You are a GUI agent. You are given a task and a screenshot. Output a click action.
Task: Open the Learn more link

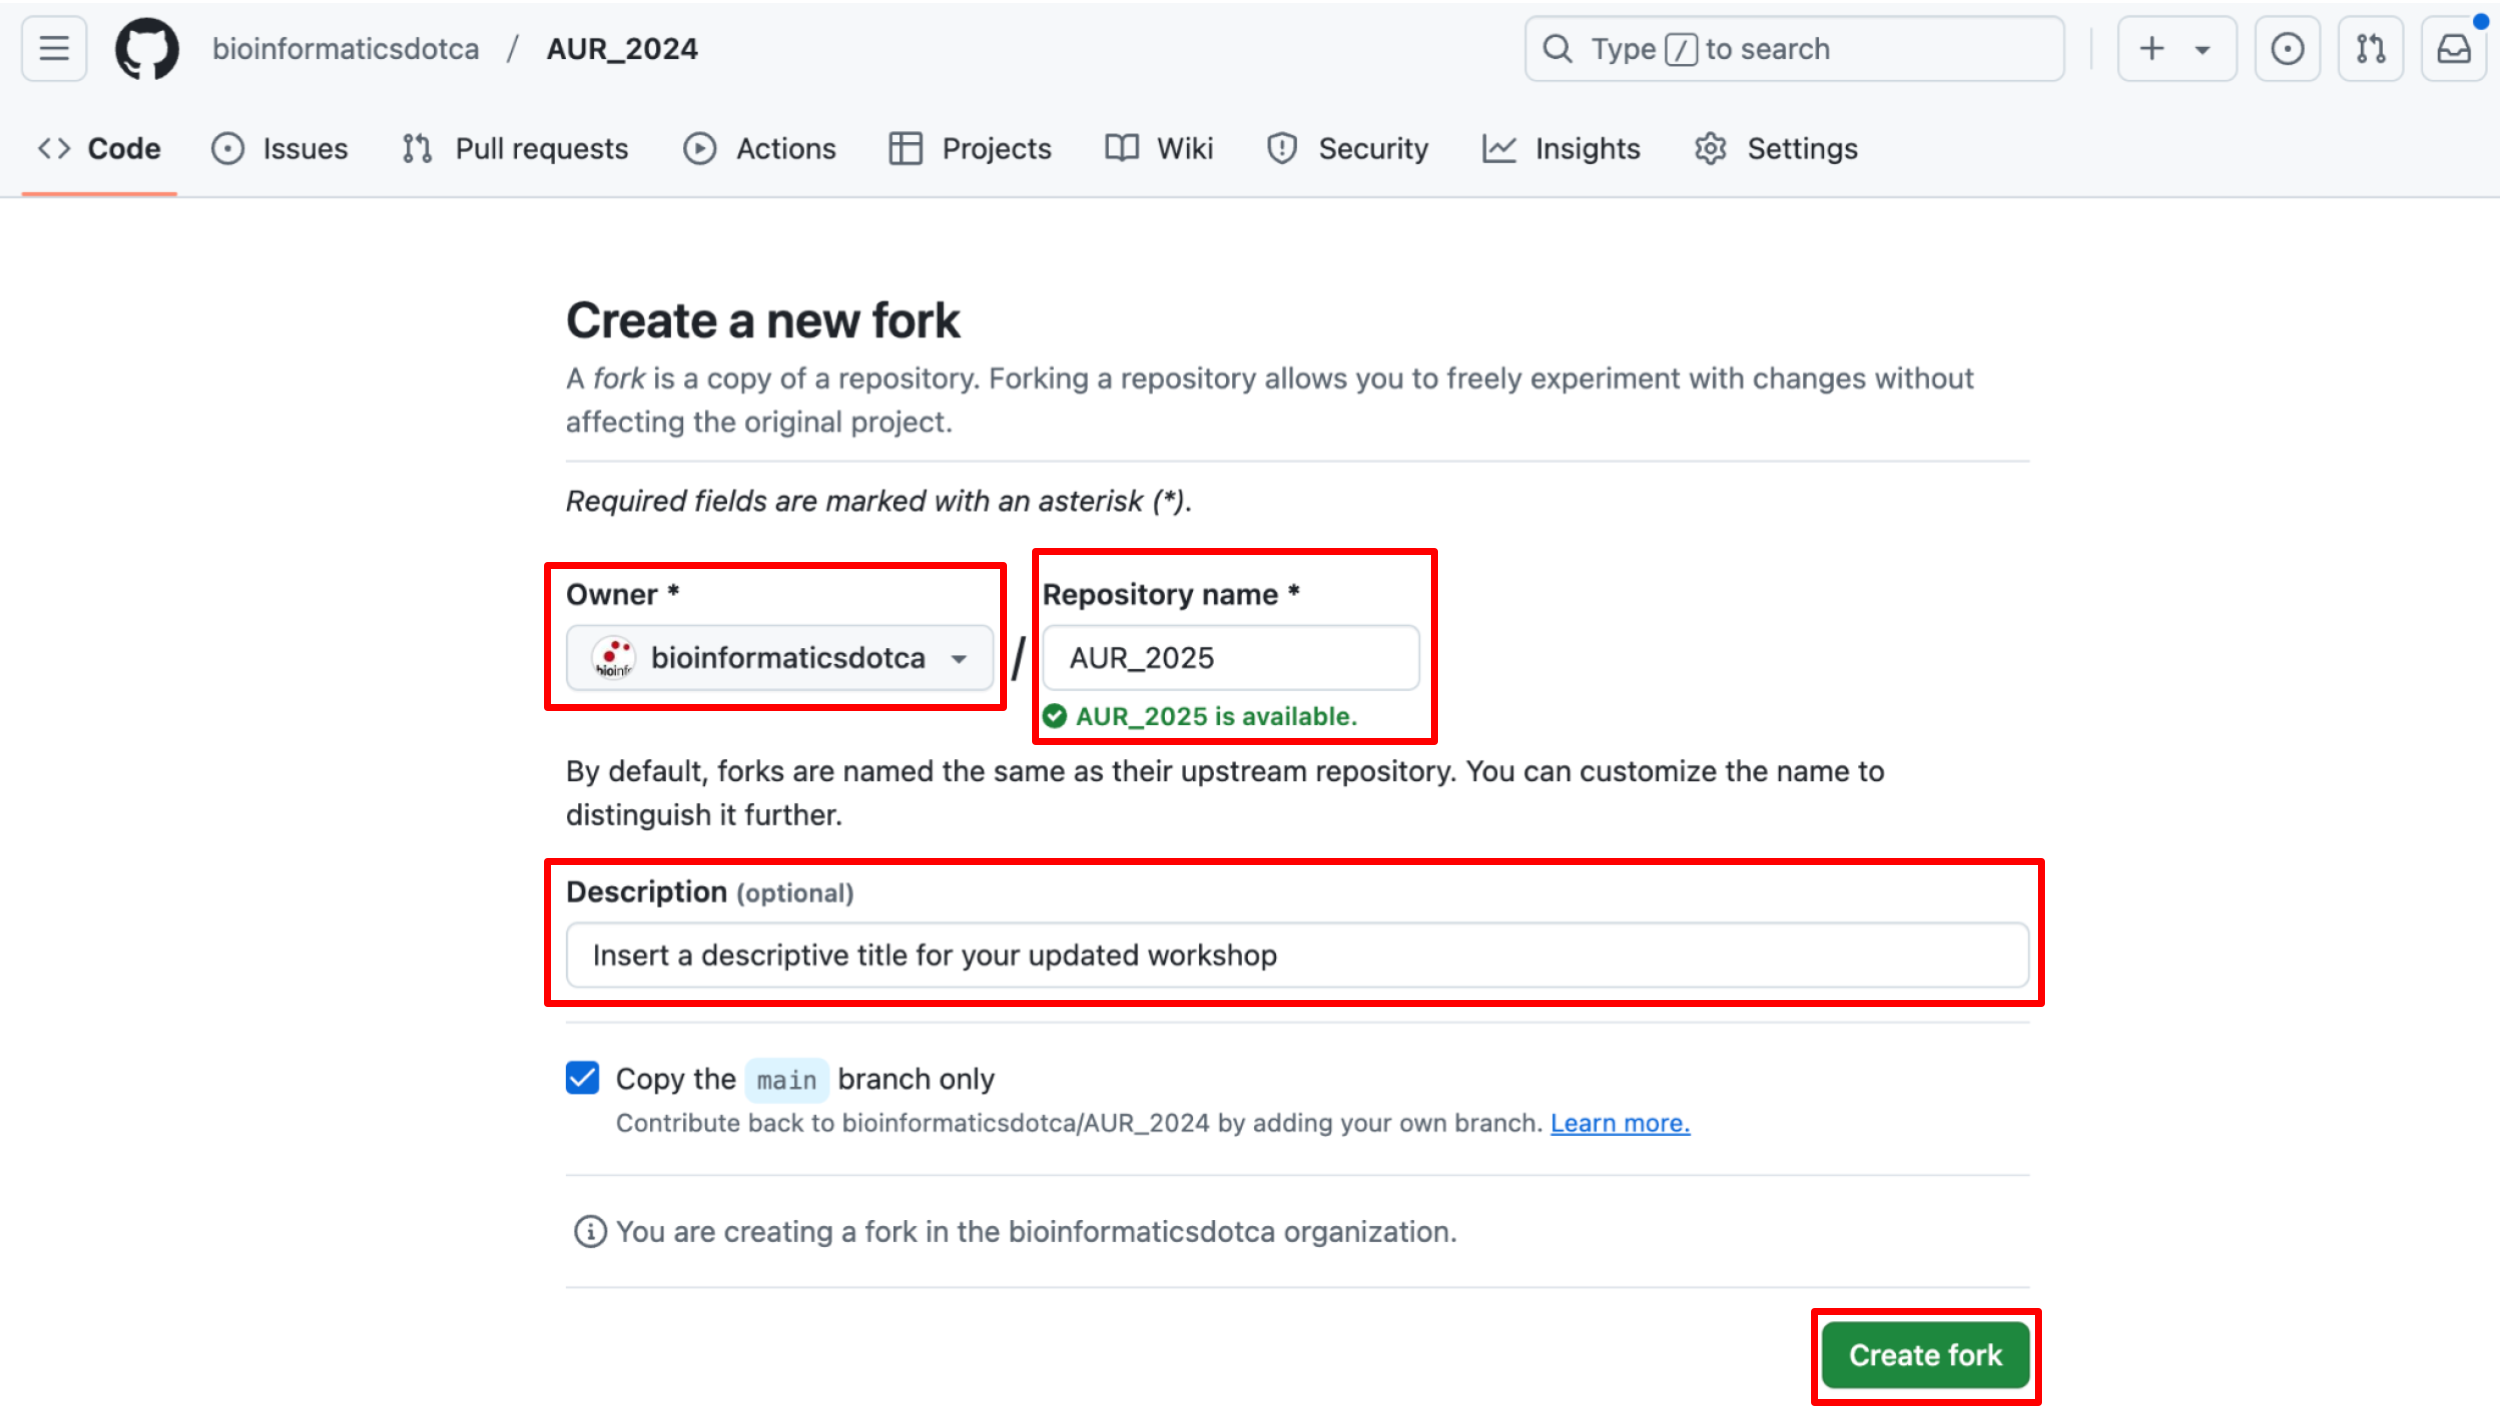(1619, 1122)
